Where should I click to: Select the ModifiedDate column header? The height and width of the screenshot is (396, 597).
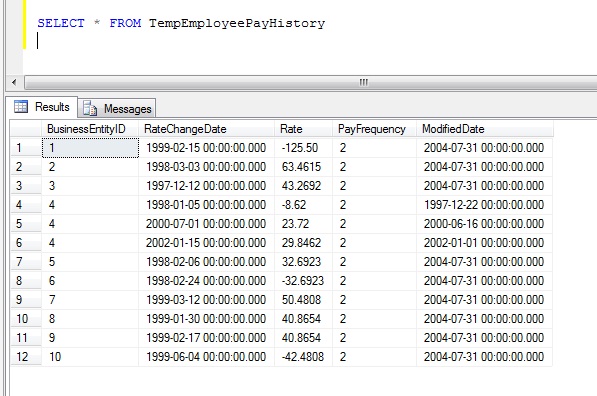[485, 129]
